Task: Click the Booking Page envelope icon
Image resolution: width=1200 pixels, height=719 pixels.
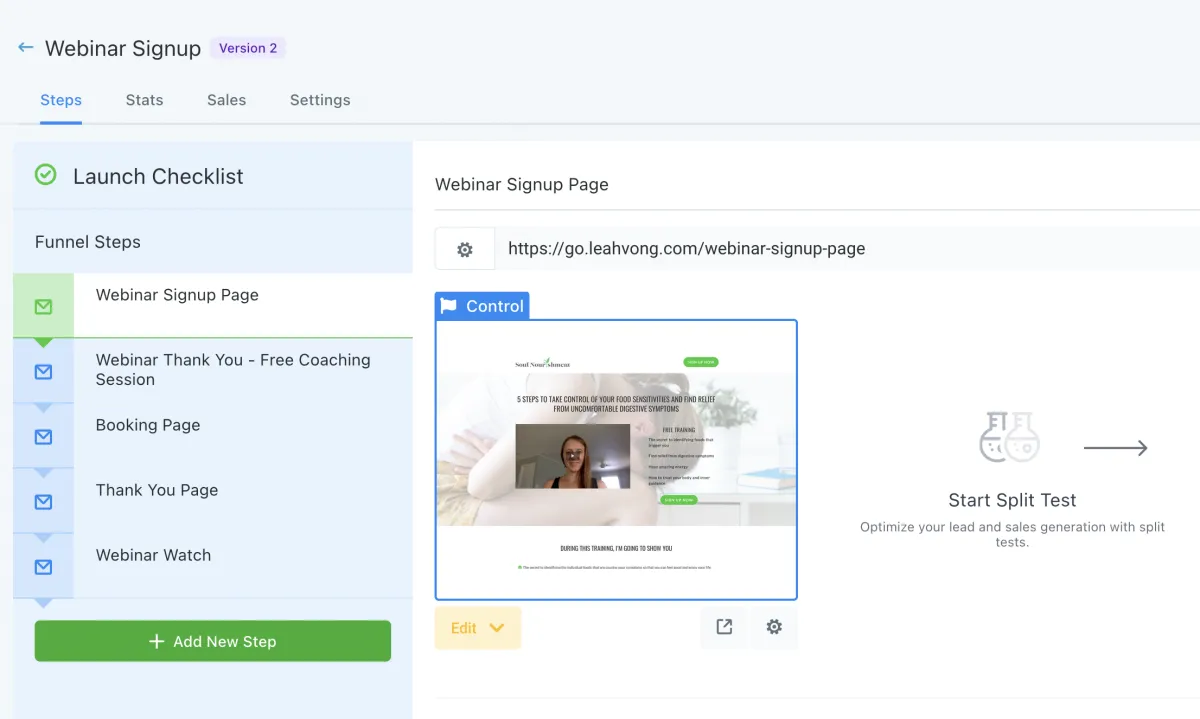Action: click(x=43, y=437)
